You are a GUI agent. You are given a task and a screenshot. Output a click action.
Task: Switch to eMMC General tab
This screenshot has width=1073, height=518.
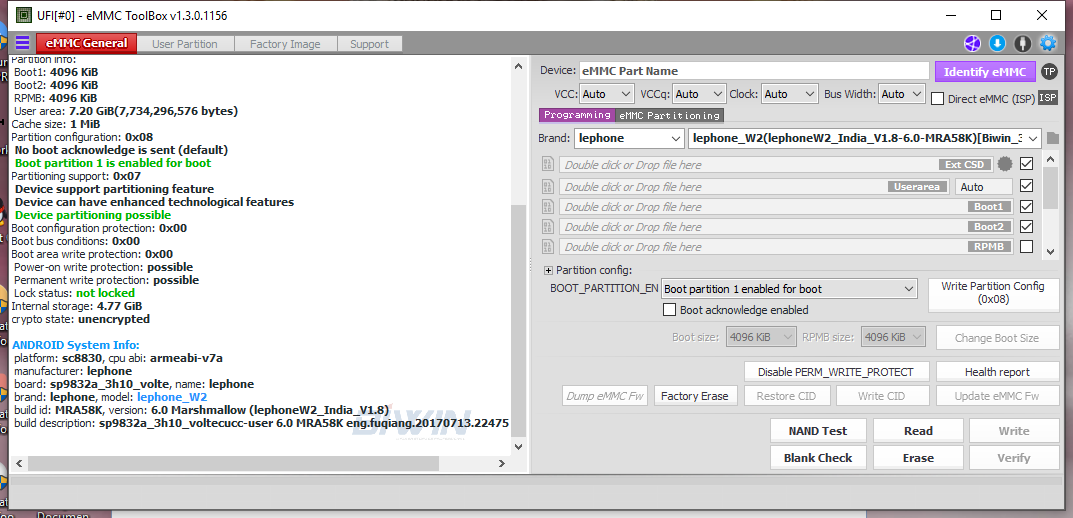coord(86,43)
